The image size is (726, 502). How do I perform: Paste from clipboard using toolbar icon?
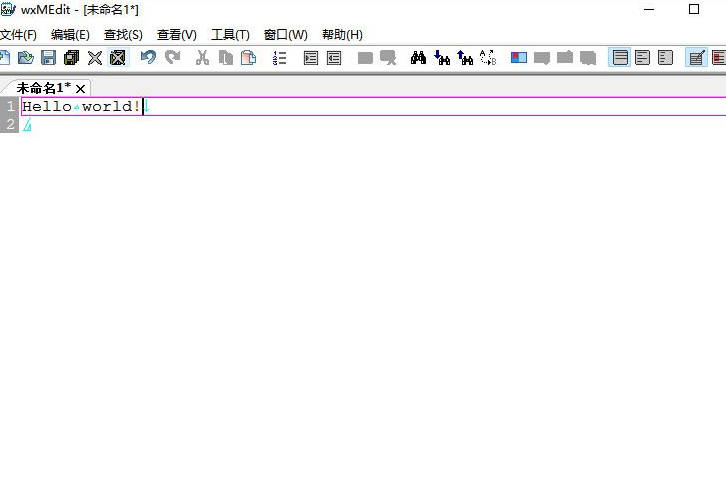[x=249, y=58]
